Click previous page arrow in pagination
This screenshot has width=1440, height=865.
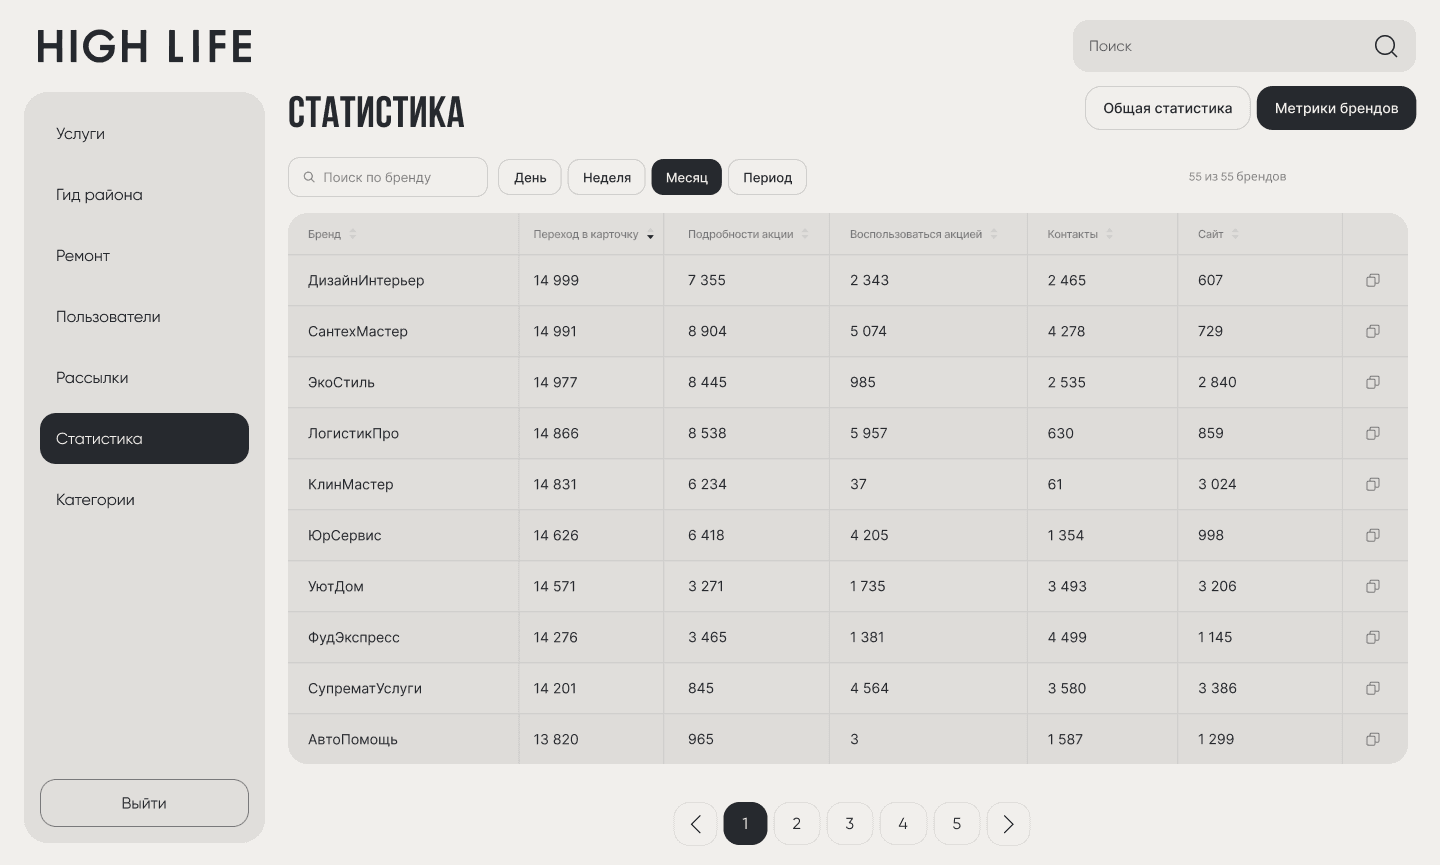(x=695, y=823)
